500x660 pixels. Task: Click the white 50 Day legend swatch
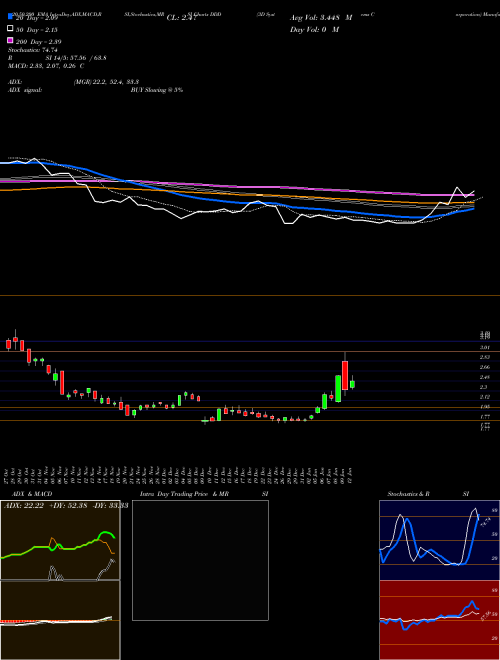10,29
